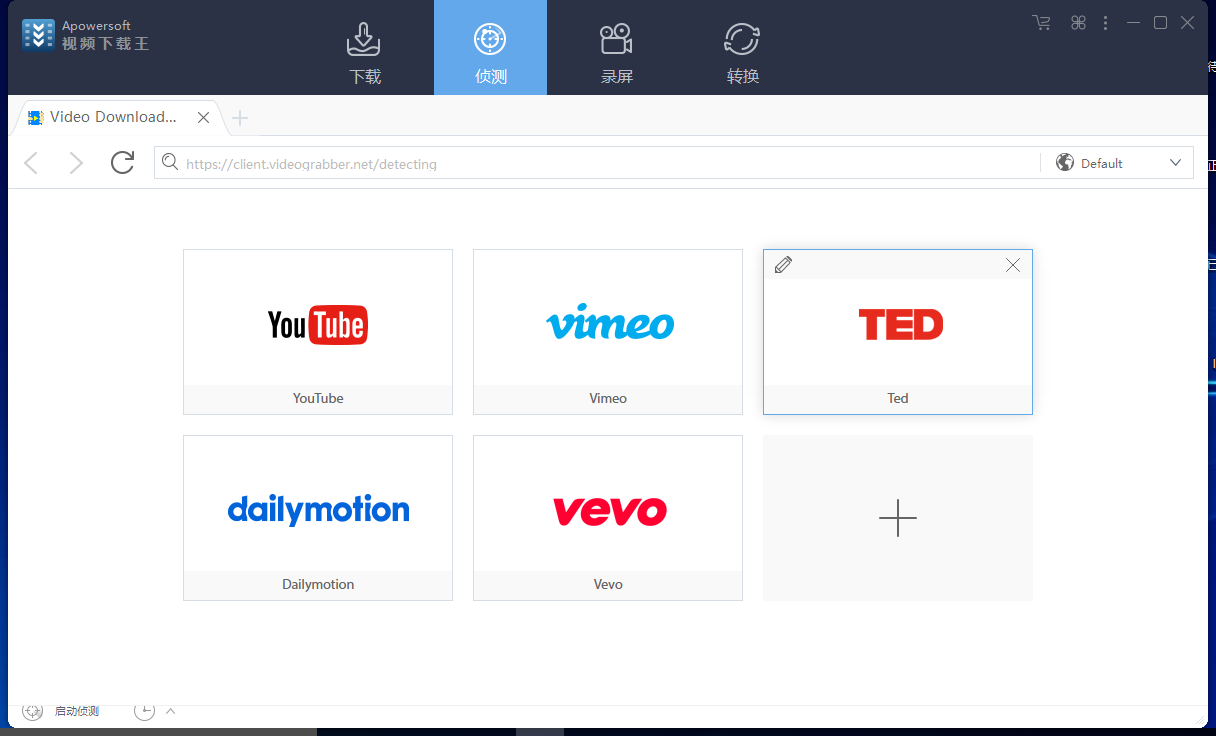Viewport: 1216px width, 736px height.
Task: Maximize the Apowersoft window
Action: pyautogui.click(x=1160, y=23)
